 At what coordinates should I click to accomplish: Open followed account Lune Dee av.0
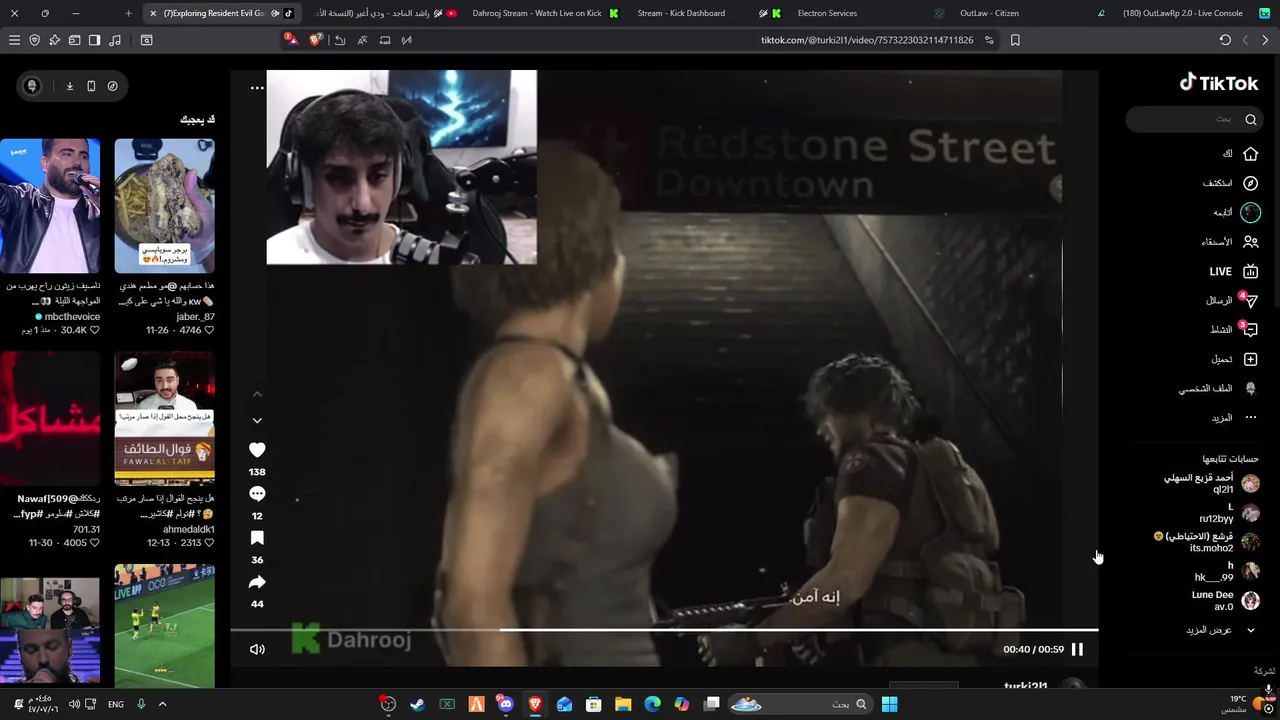1225,600
